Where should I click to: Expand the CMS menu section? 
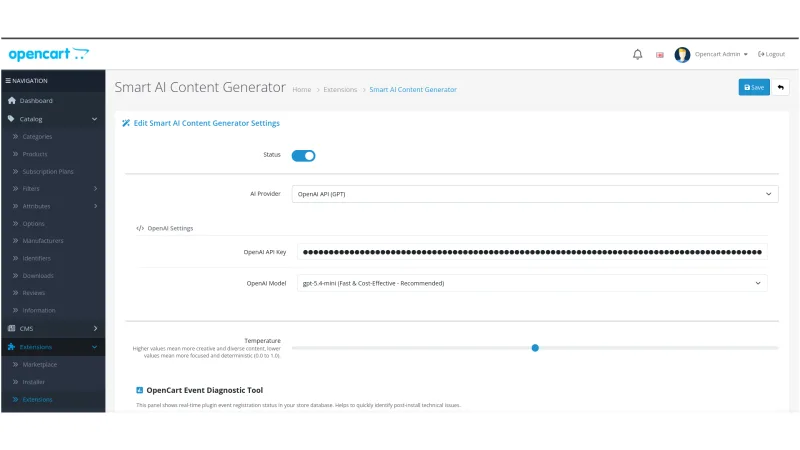pyautogui.click(x=53, y=329)
